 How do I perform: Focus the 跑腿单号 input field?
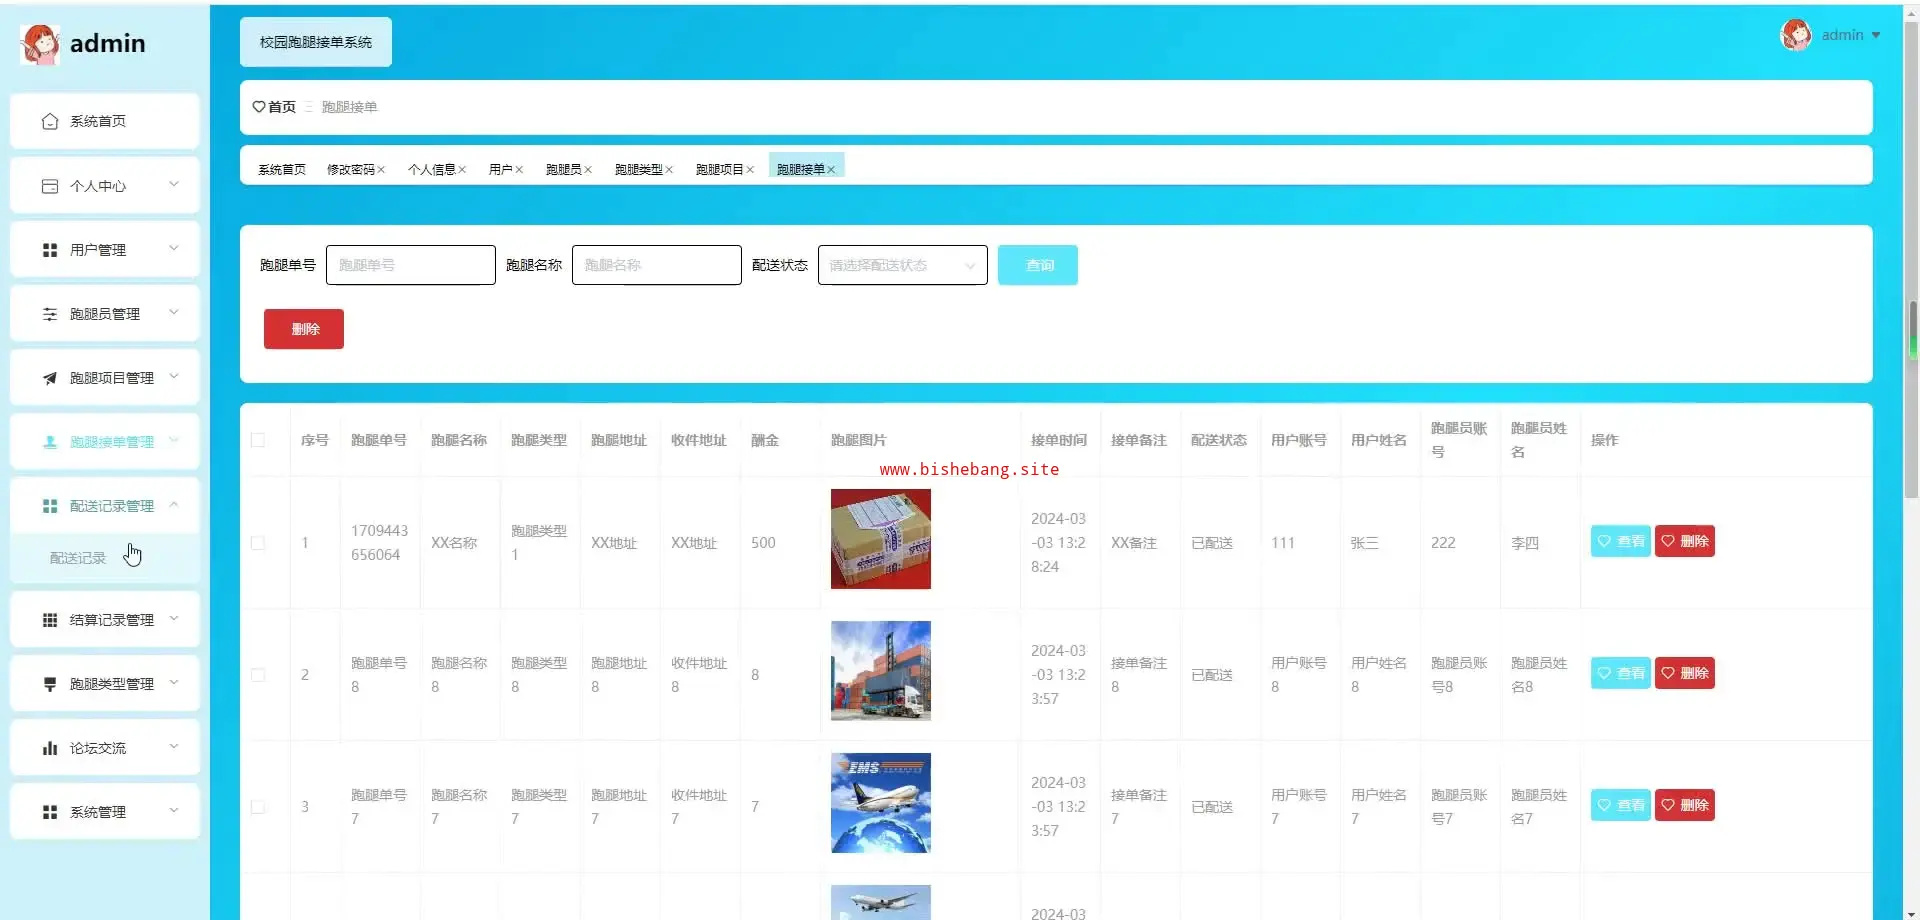click(x=411, y=265)
